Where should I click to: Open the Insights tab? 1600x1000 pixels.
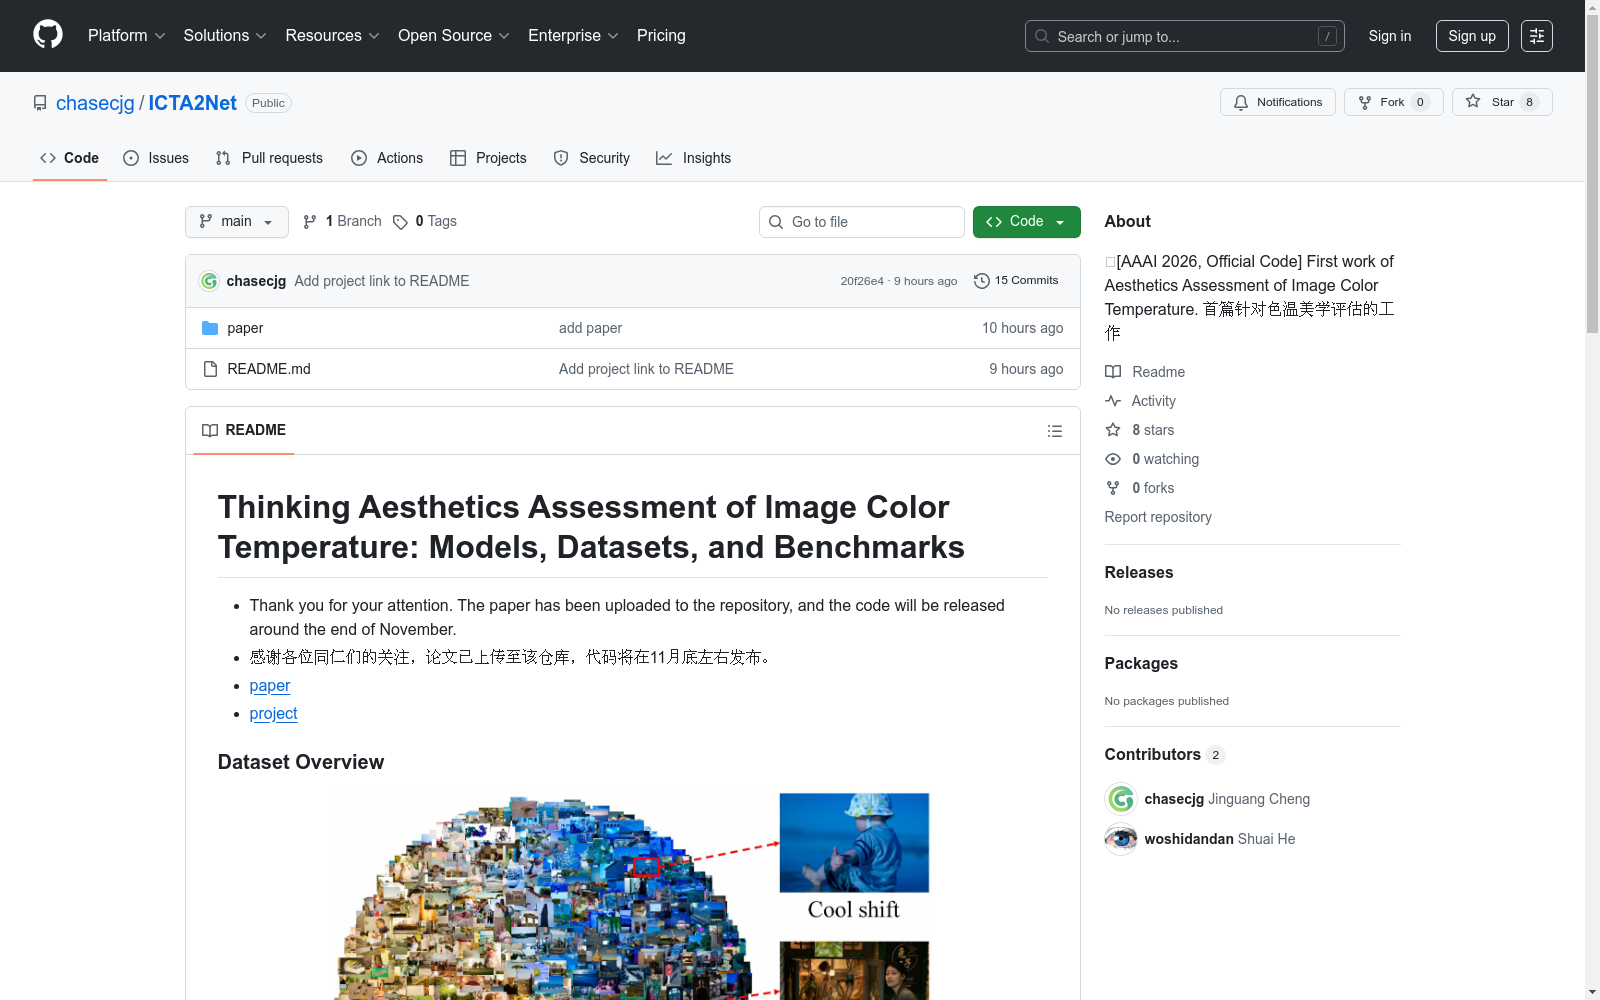click(x=694, y=158)
